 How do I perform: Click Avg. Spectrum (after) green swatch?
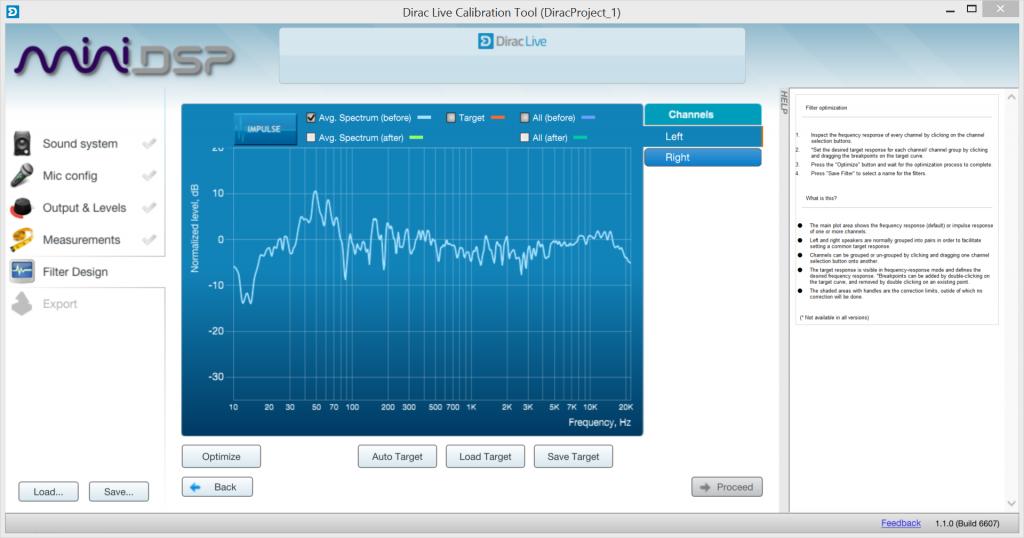coord(416,137)
